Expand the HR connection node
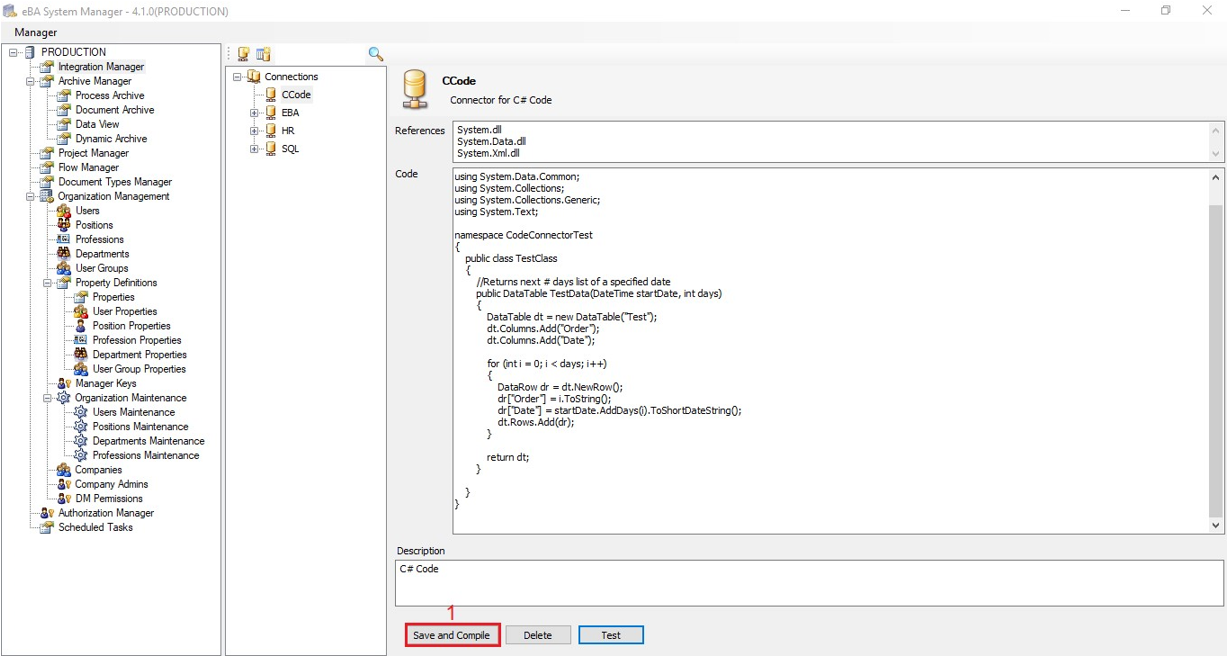Image resolution: width=1228 pixels, height=657 pixels. (254, 131)
